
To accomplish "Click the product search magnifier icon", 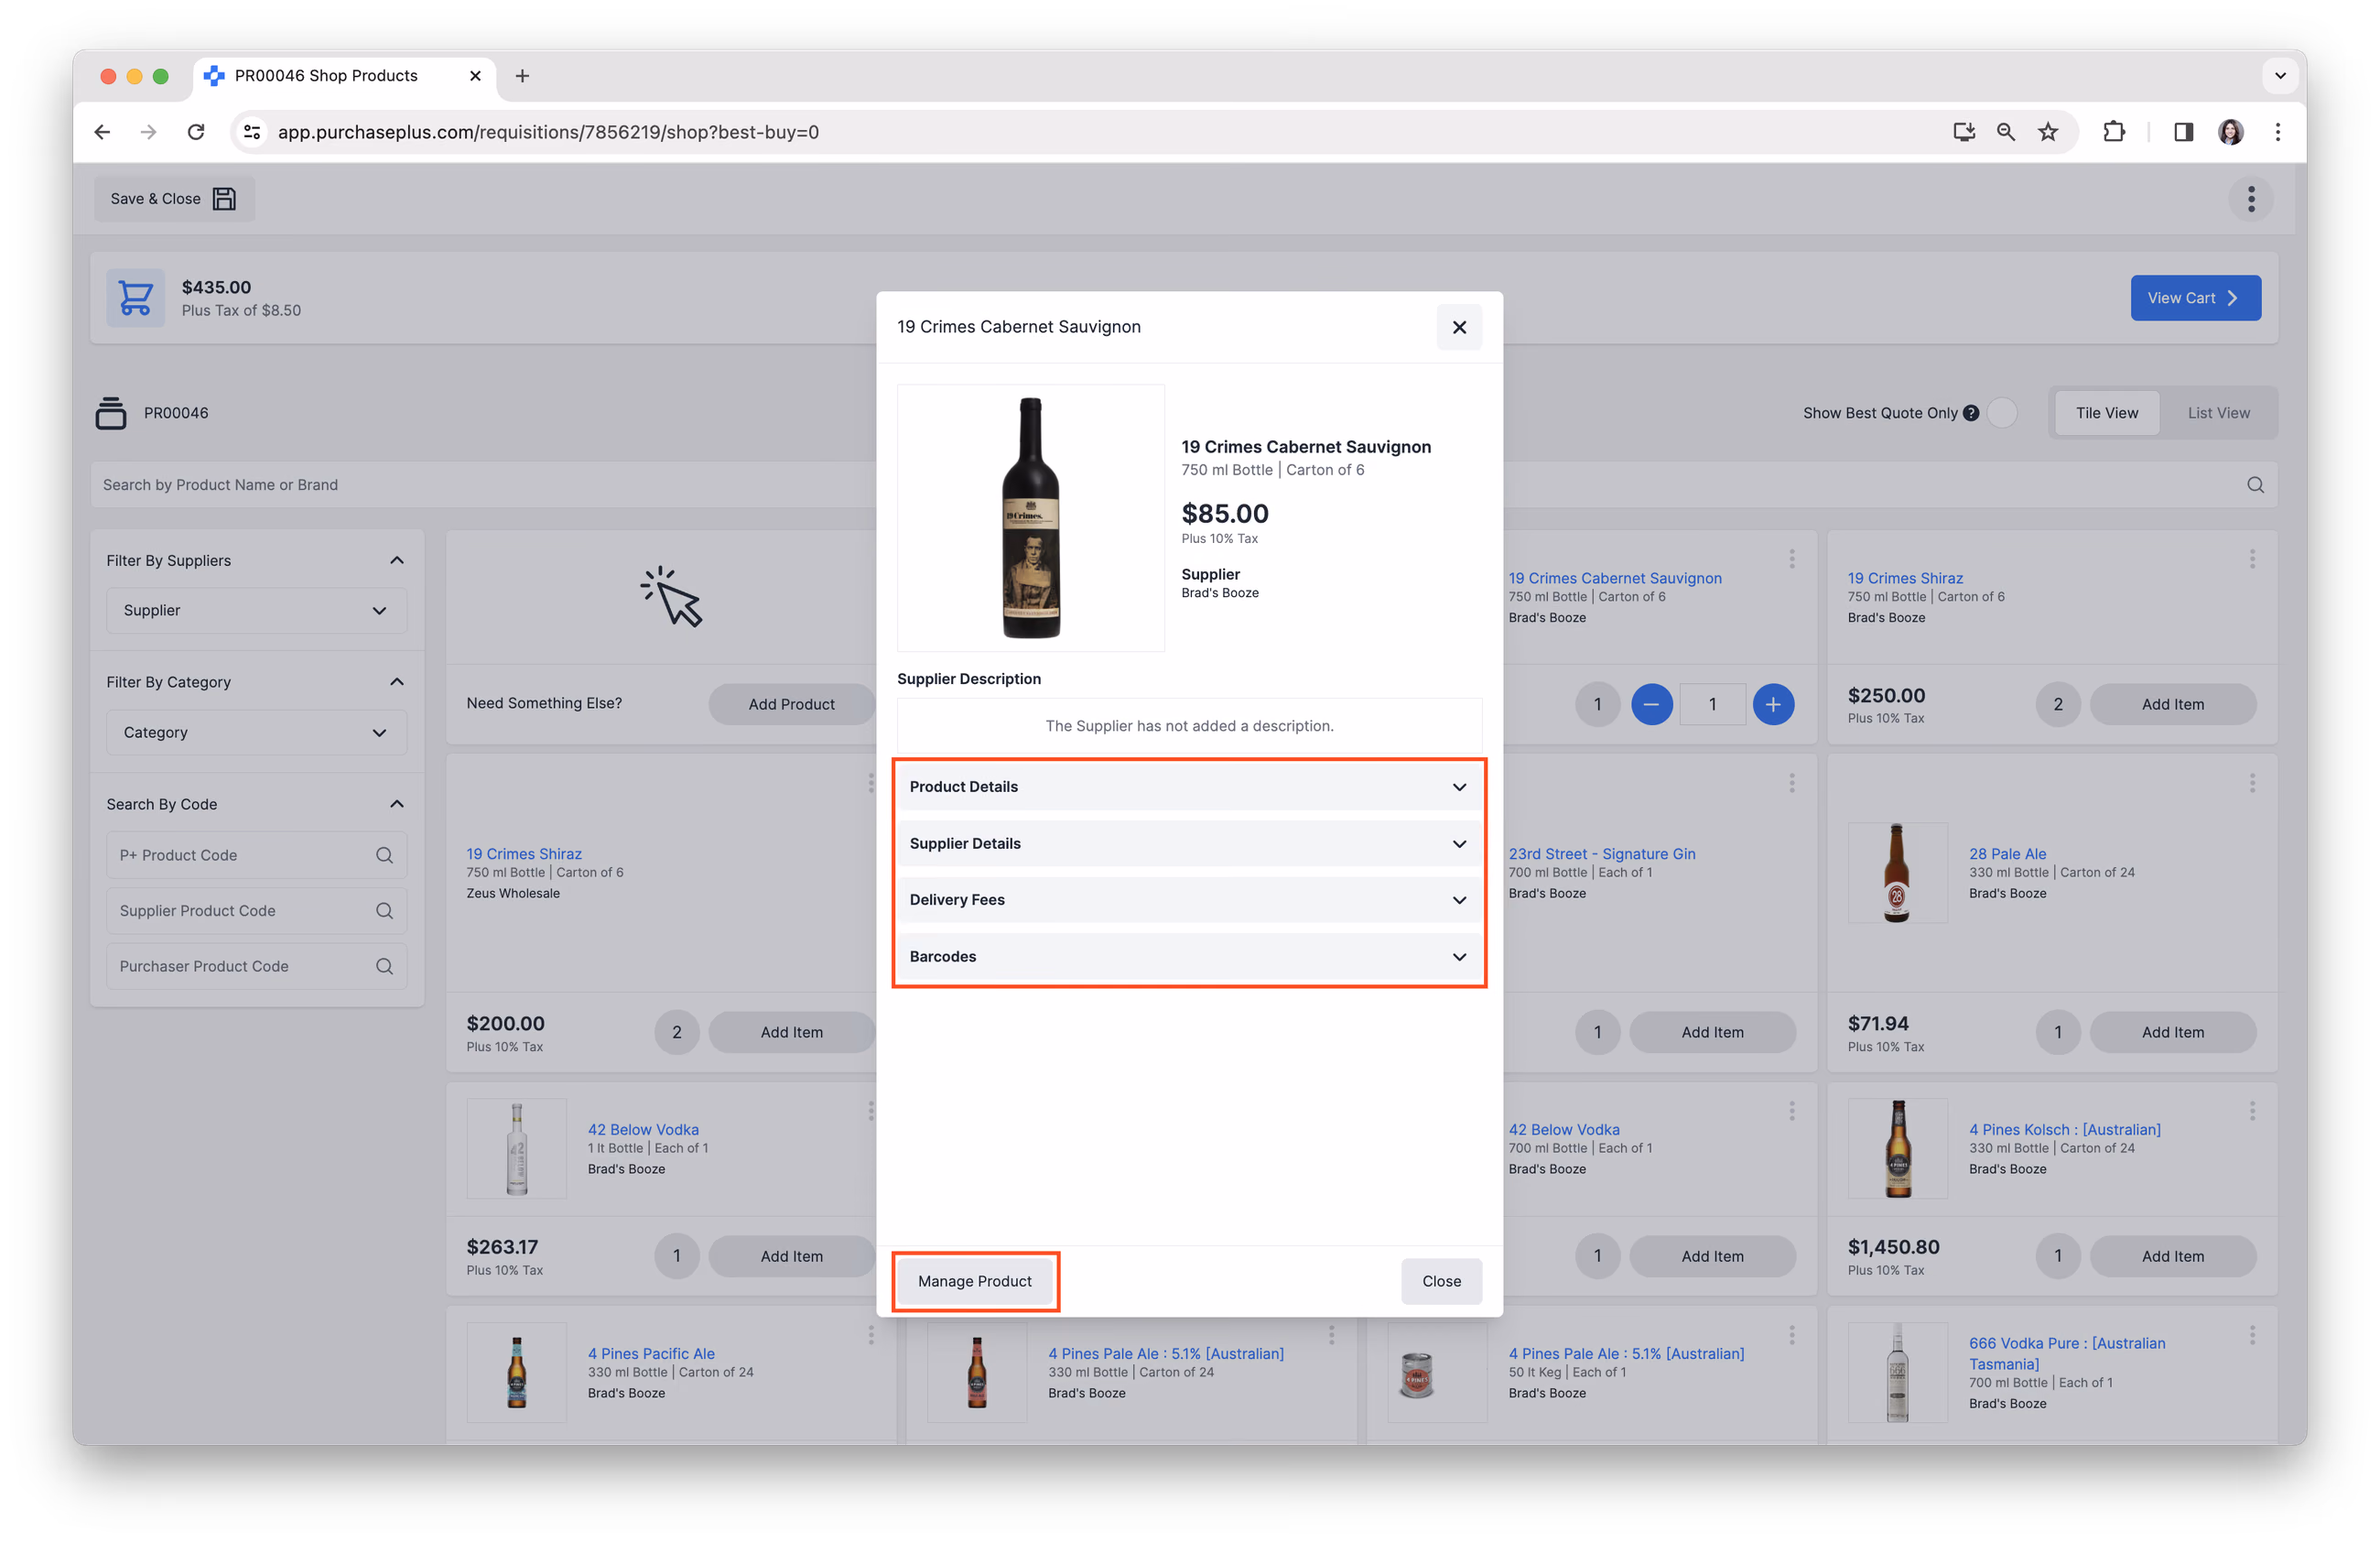I will point(2255,485).
